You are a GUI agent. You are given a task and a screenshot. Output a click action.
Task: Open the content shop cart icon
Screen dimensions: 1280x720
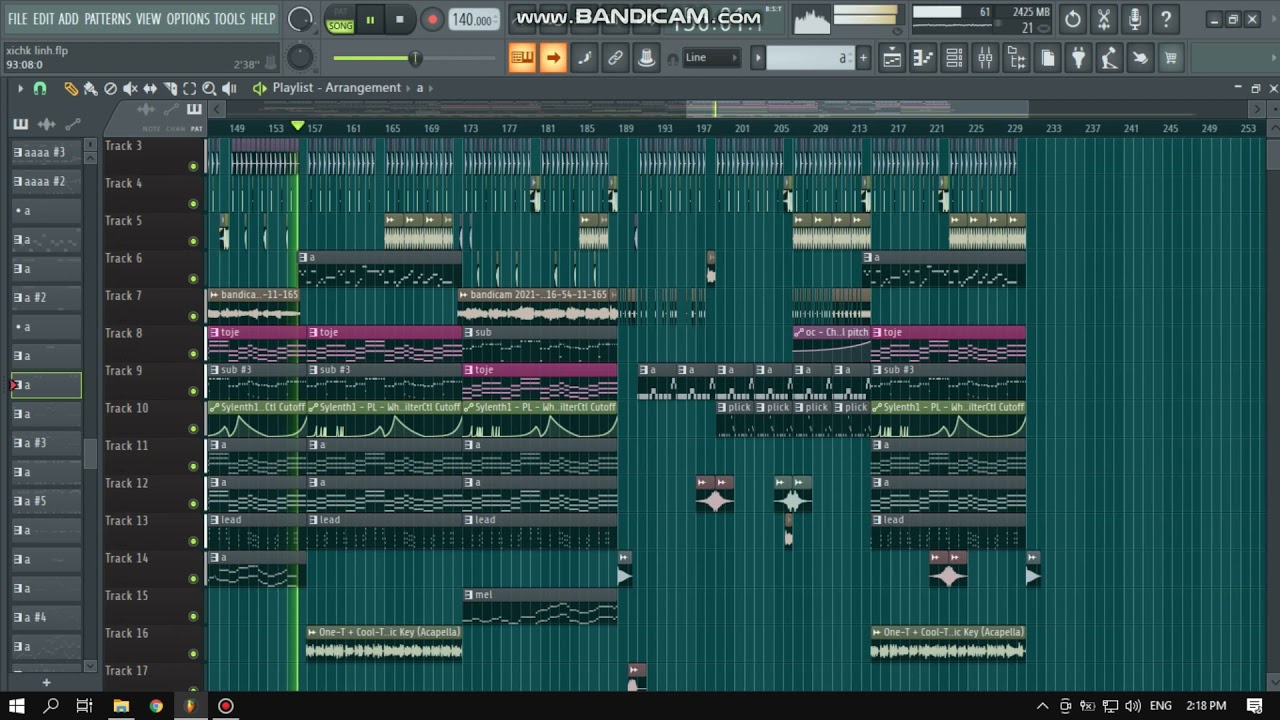(1171, 58)
